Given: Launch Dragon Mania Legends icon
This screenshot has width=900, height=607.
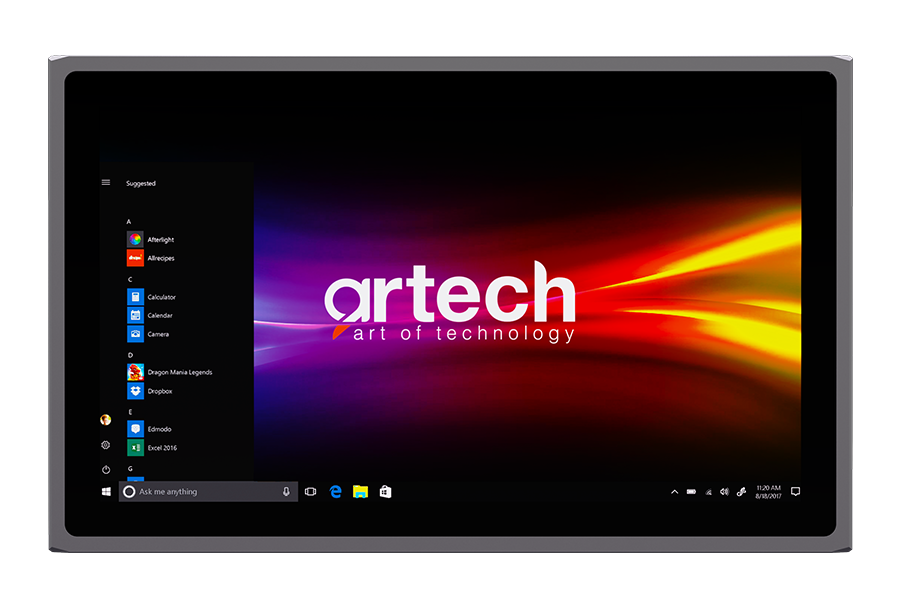Looking at the screenshot, I should click(135, 372).
